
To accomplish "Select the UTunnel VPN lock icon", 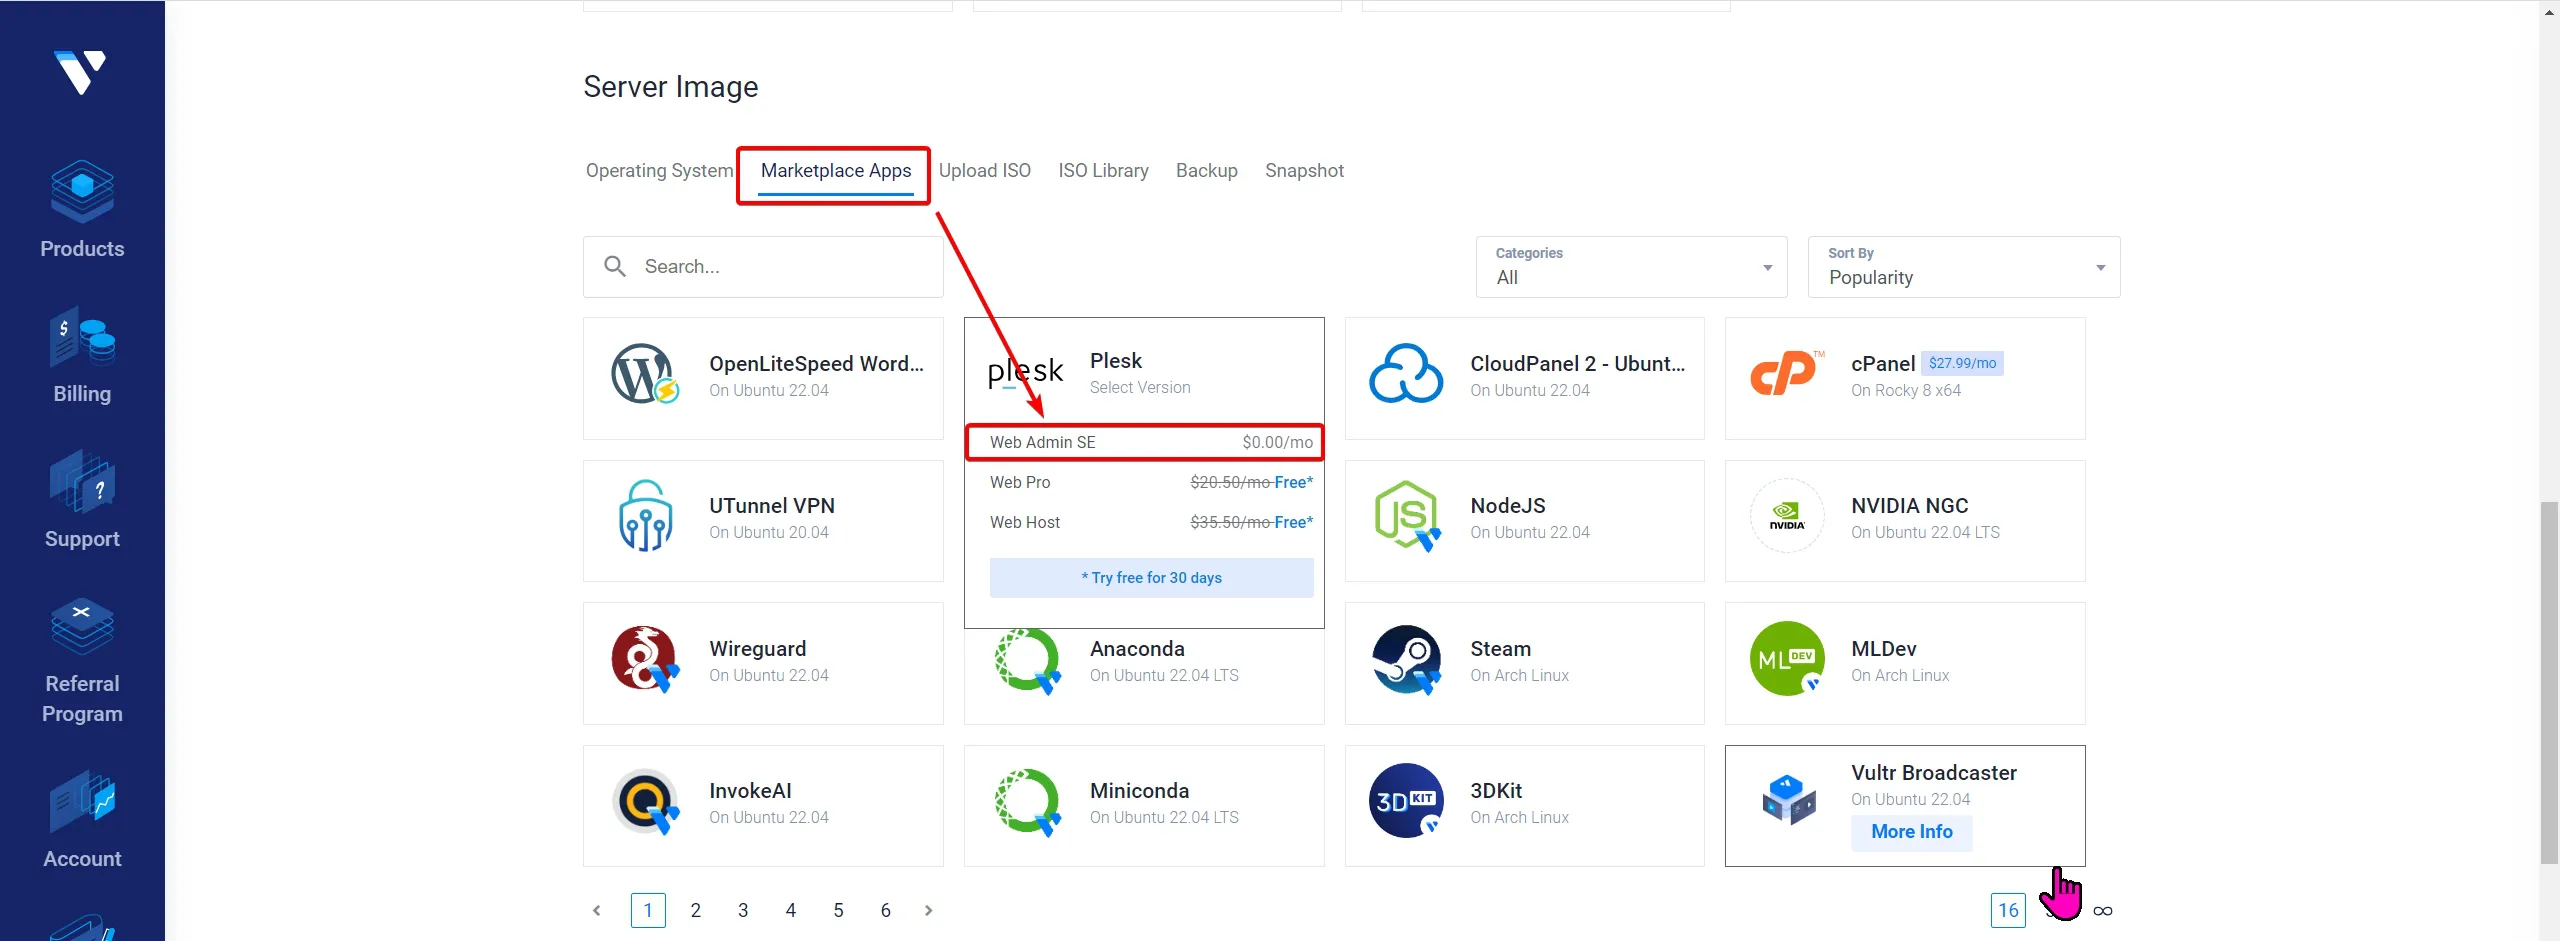I will tap(645, 516).
